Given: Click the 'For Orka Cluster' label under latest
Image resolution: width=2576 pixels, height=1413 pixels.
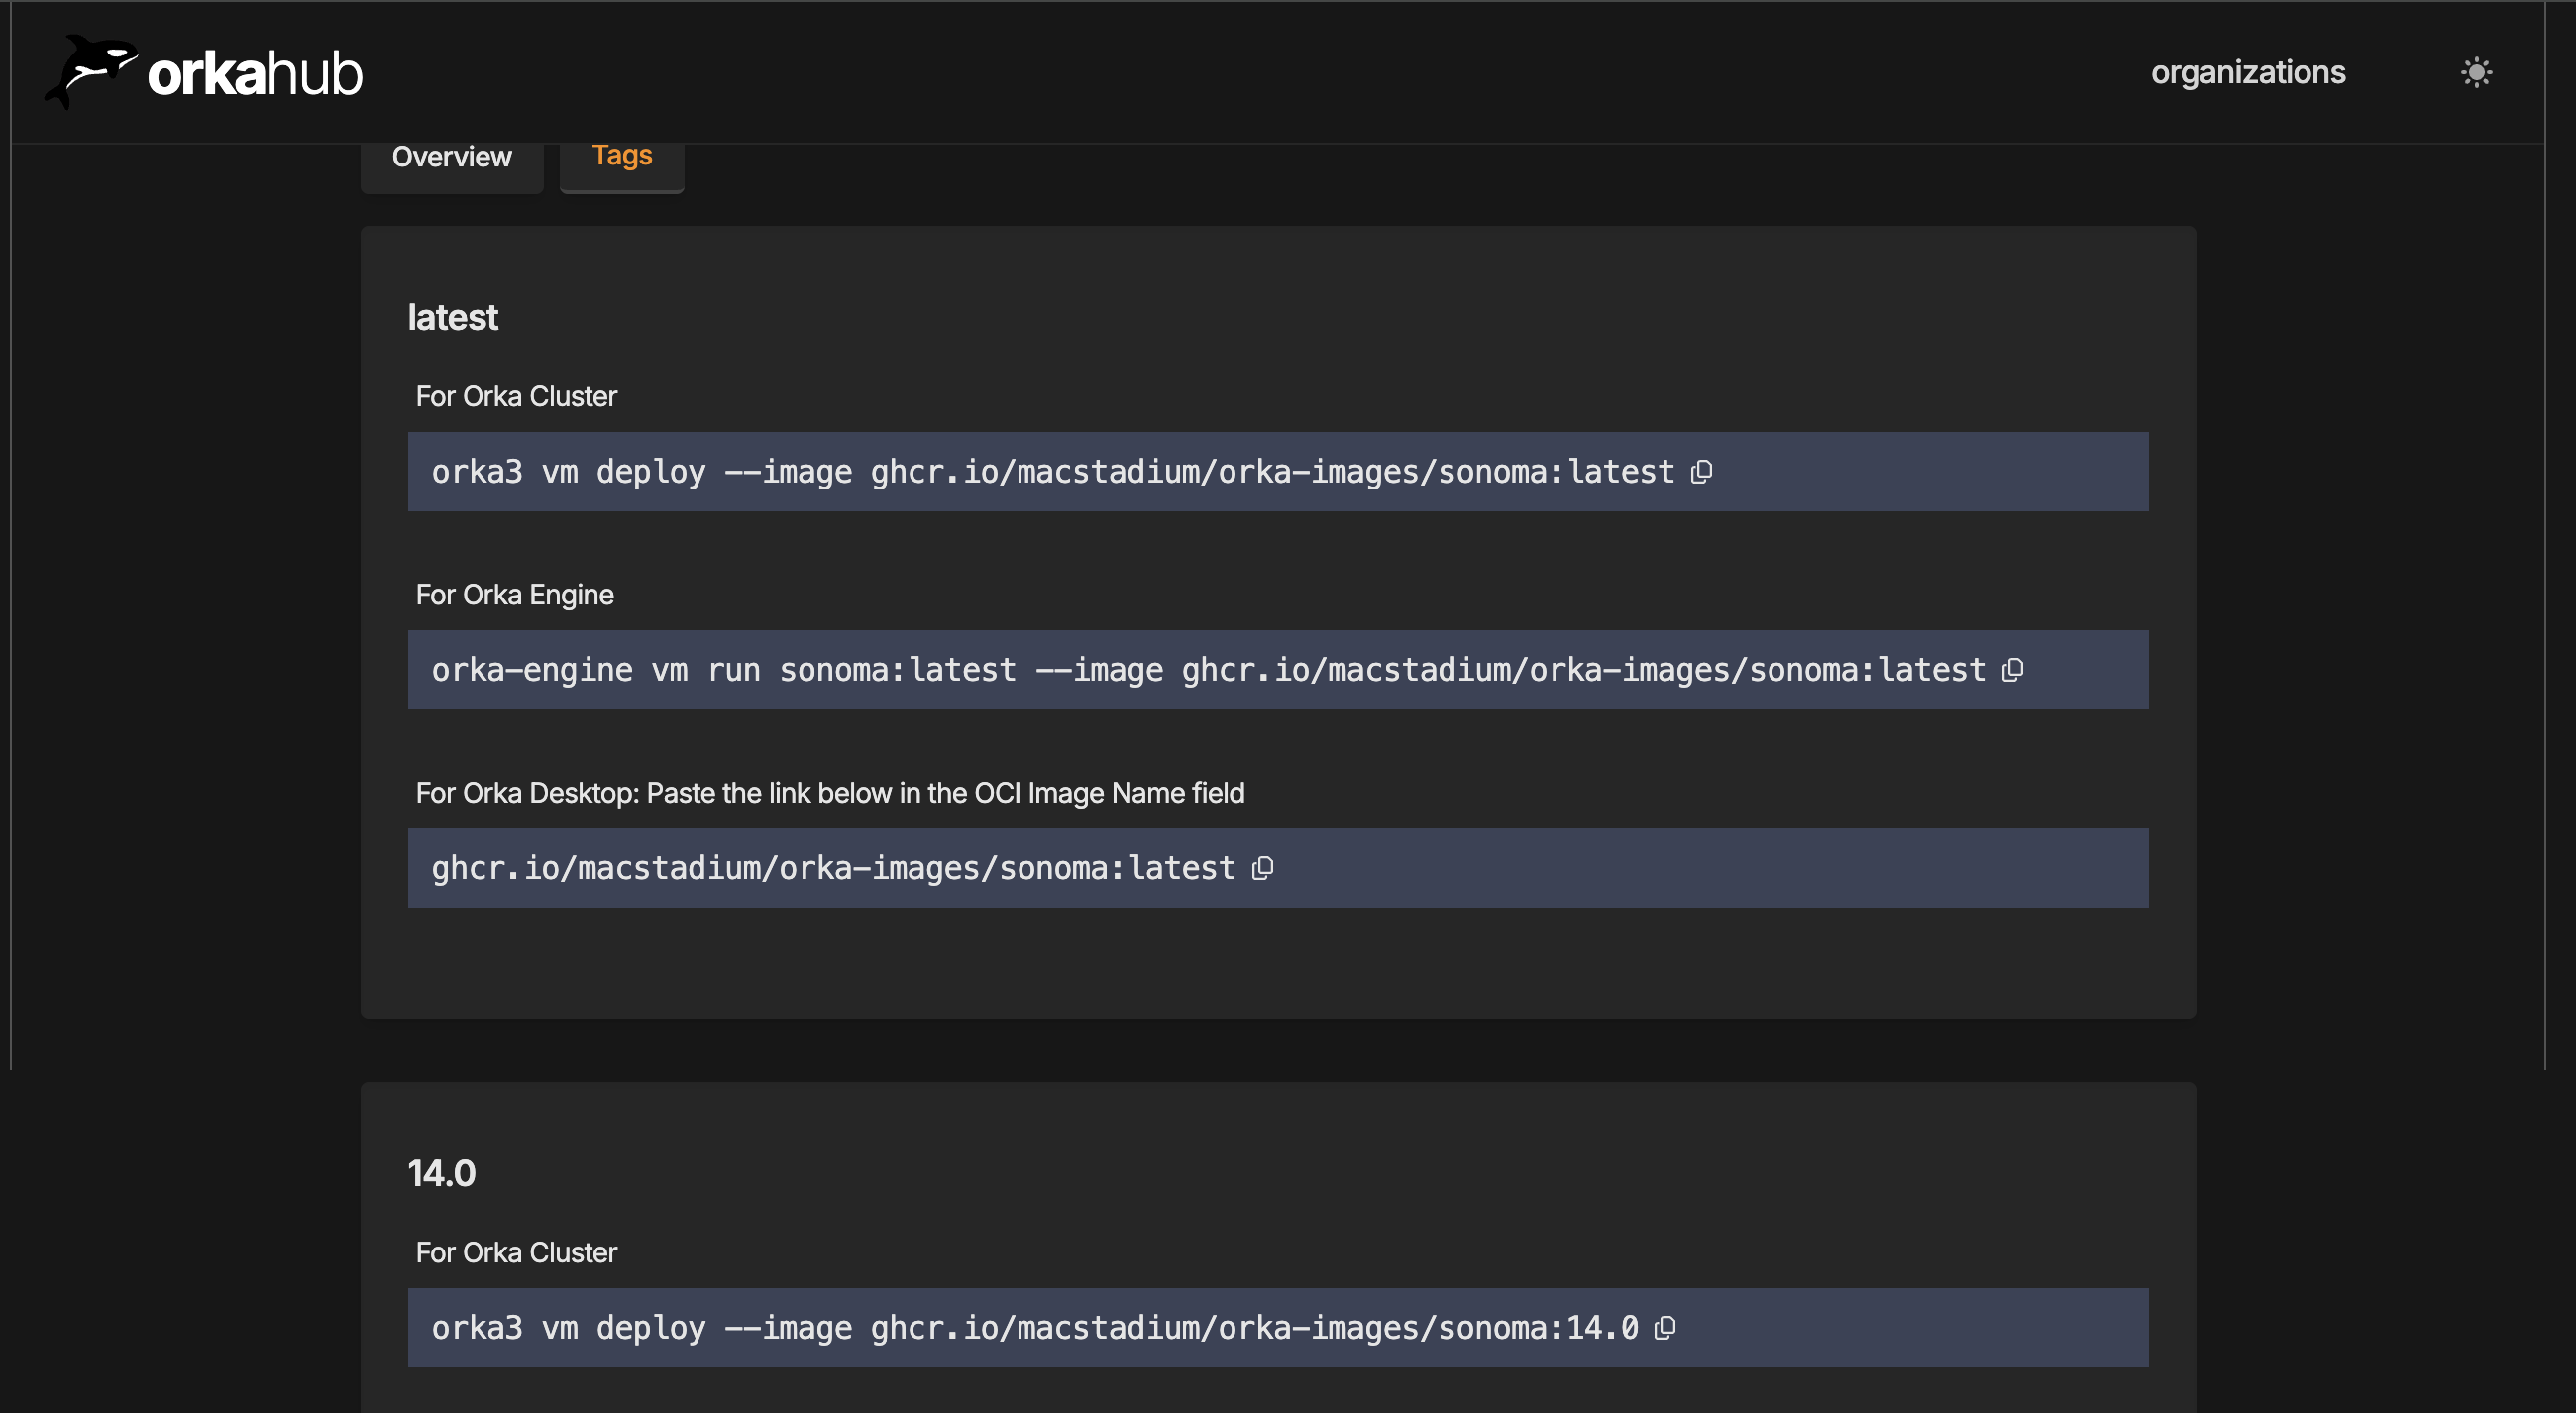Looking at the screenshot, I should pos(516,397).
